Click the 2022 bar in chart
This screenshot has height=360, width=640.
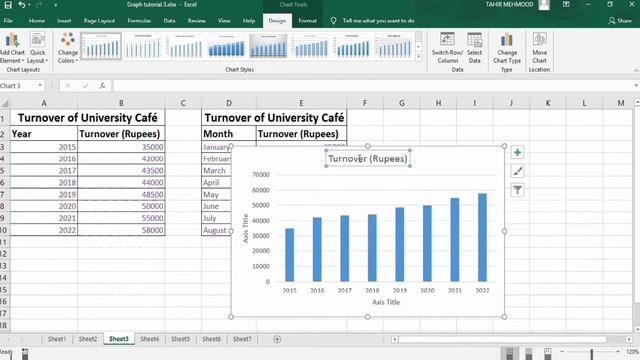[482, 238]
